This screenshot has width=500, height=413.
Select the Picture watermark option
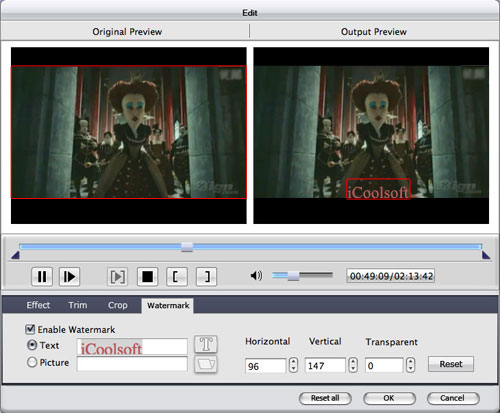[32, 362]
